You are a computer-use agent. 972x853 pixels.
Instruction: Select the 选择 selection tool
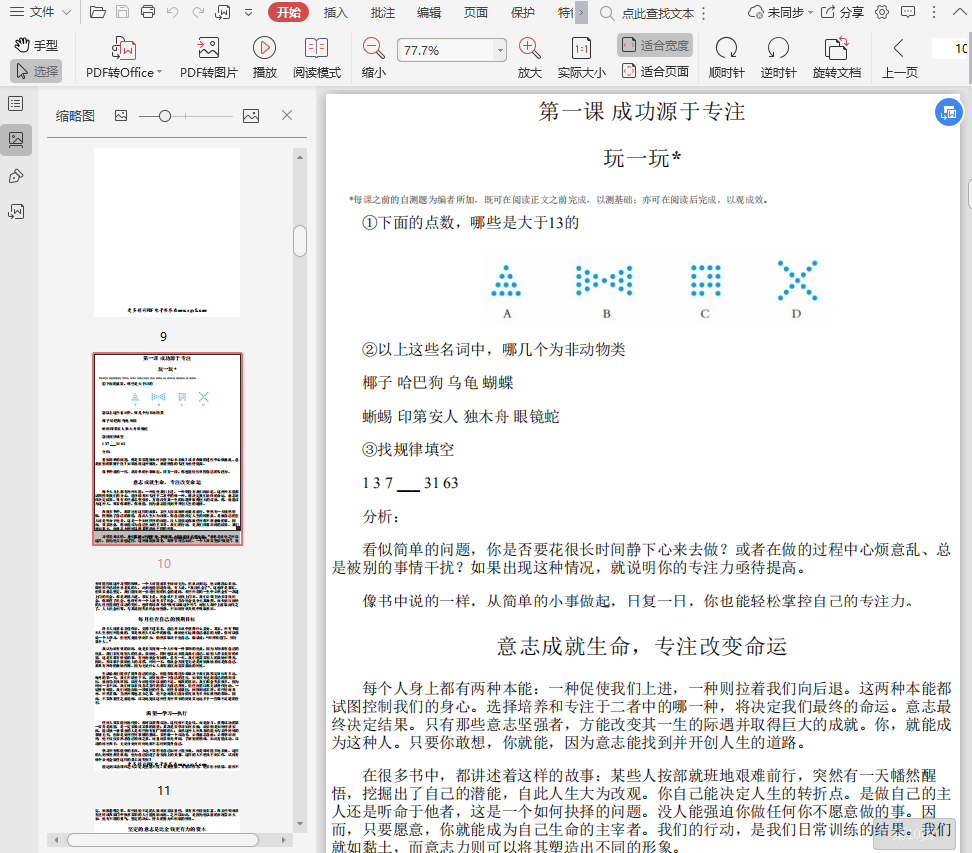36,71
